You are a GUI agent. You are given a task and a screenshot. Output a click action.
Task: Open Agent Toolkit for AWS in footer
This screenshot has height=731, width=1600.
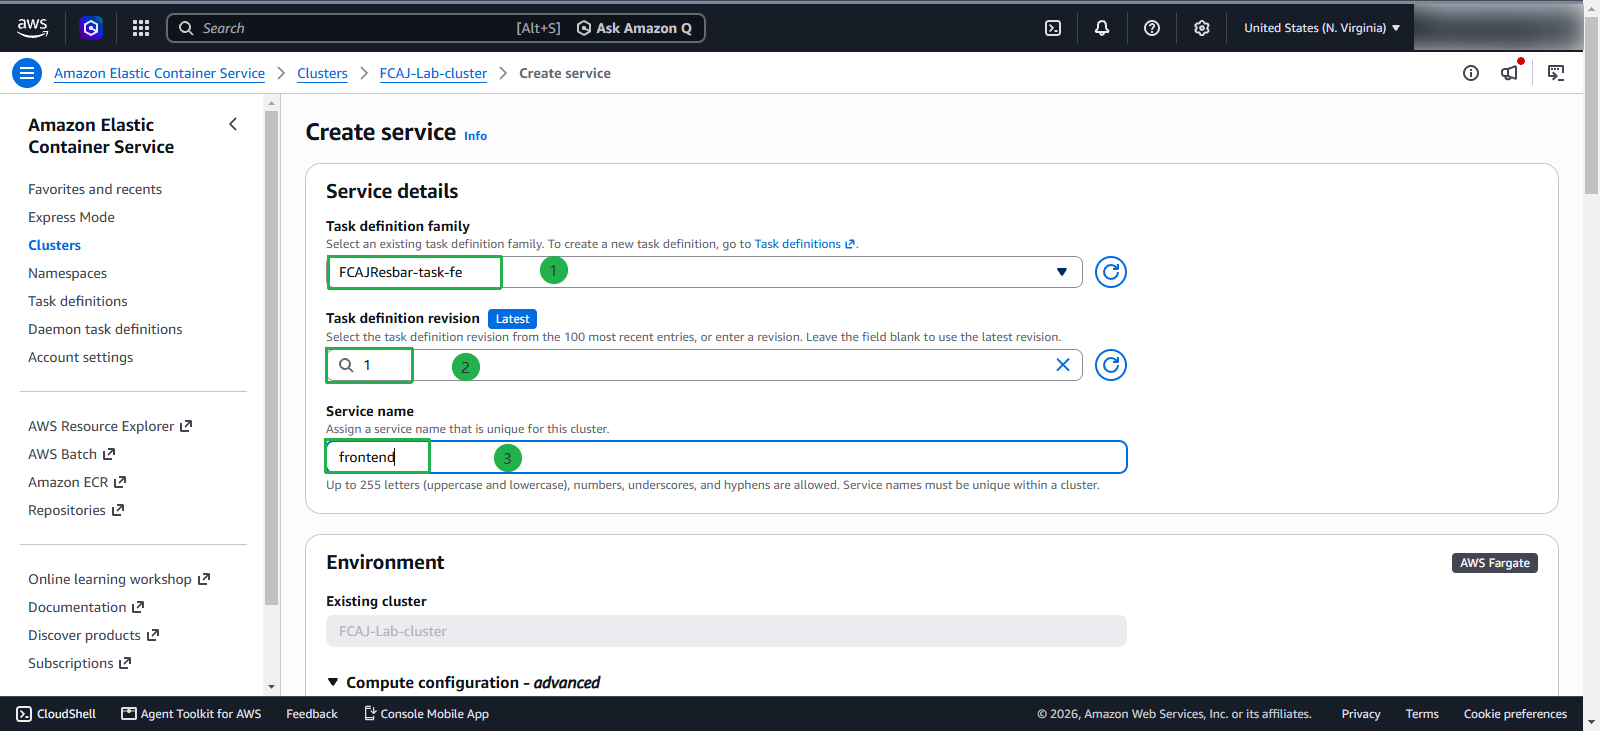pyautogui.click(x=191, y=714)
